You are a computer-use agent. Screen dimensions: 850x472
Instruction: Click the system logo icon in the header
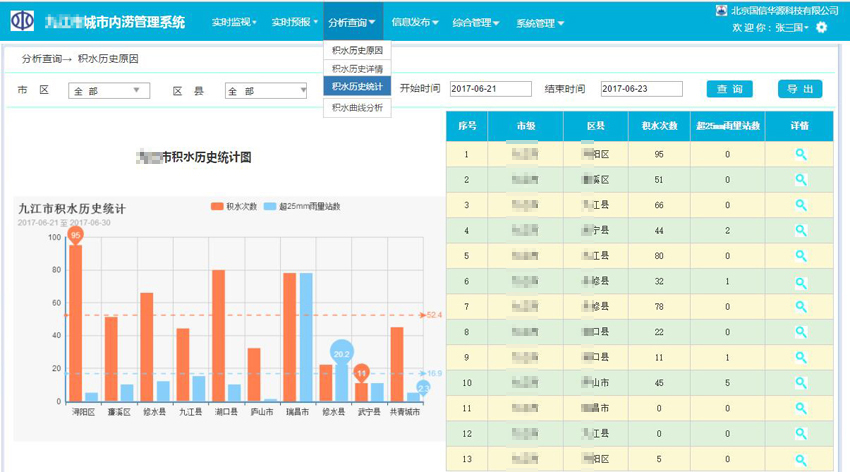pyautogui.click(x=21, y=21)
